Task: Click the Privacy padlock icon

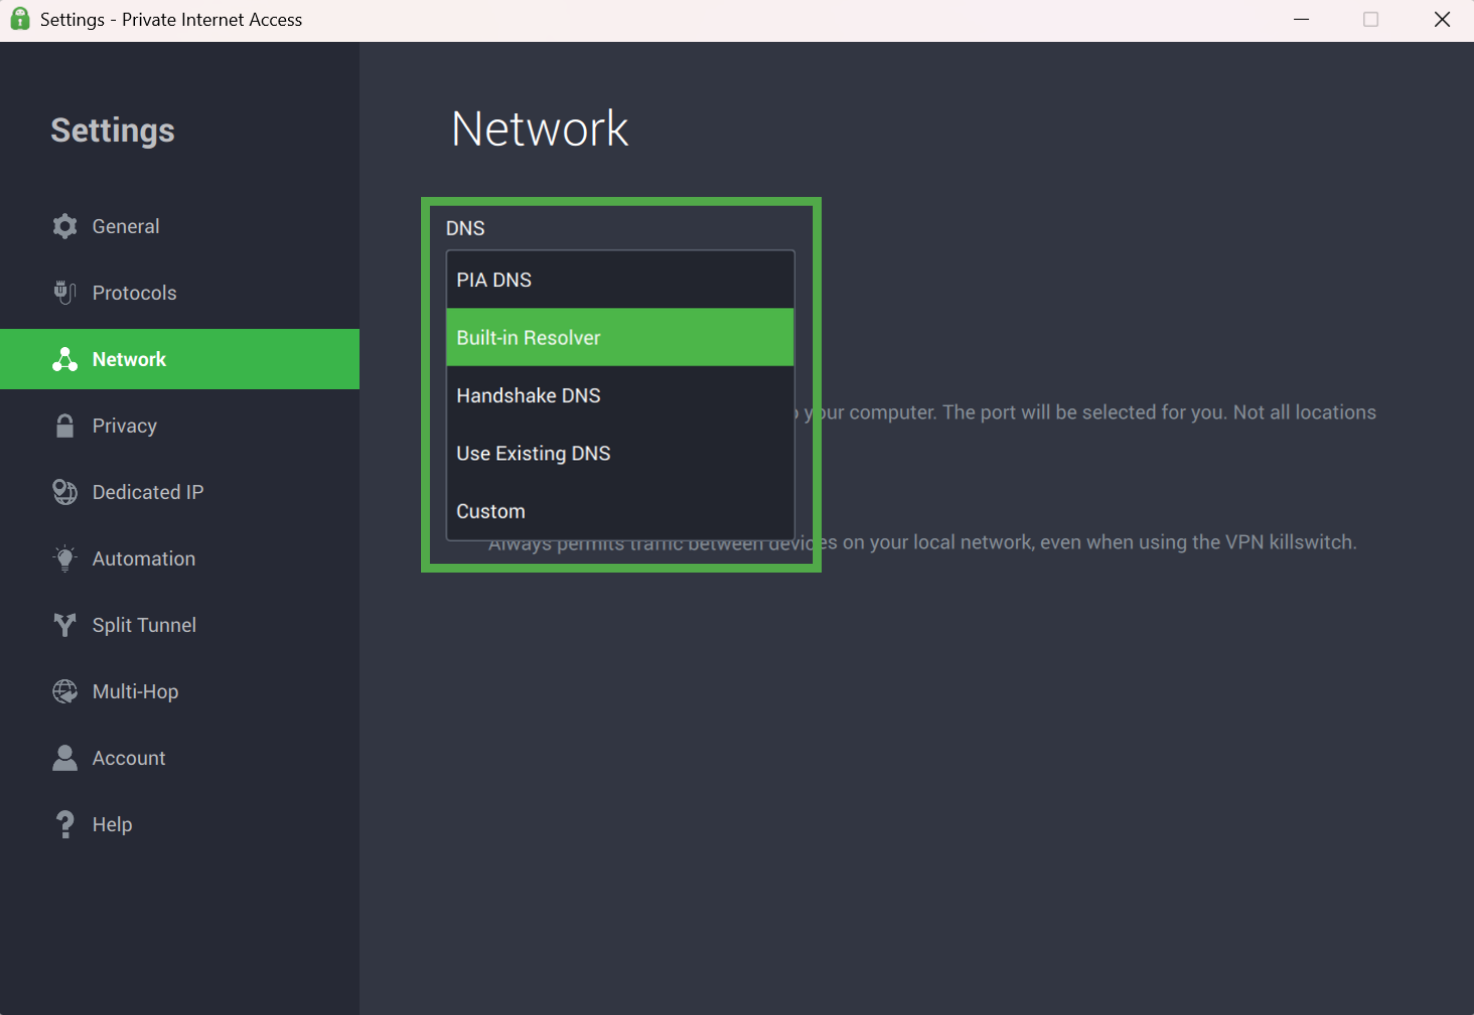Action: click(x=65, y=425)
